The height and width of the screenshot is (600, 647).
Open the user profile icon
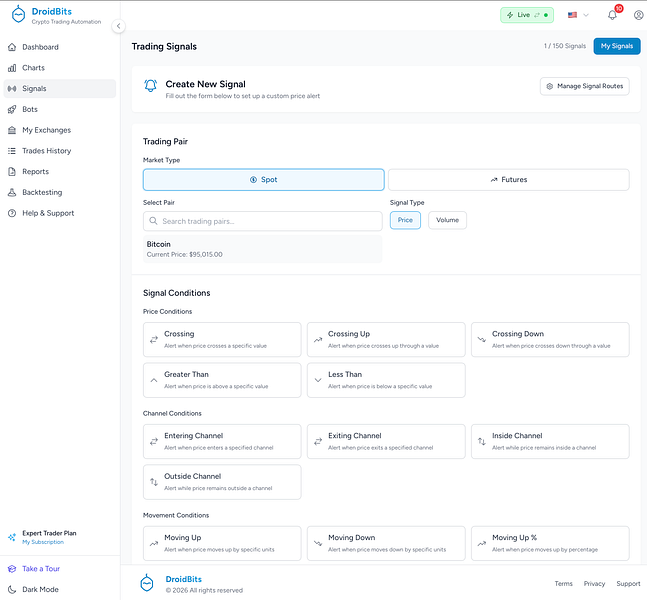pos(638,15)
